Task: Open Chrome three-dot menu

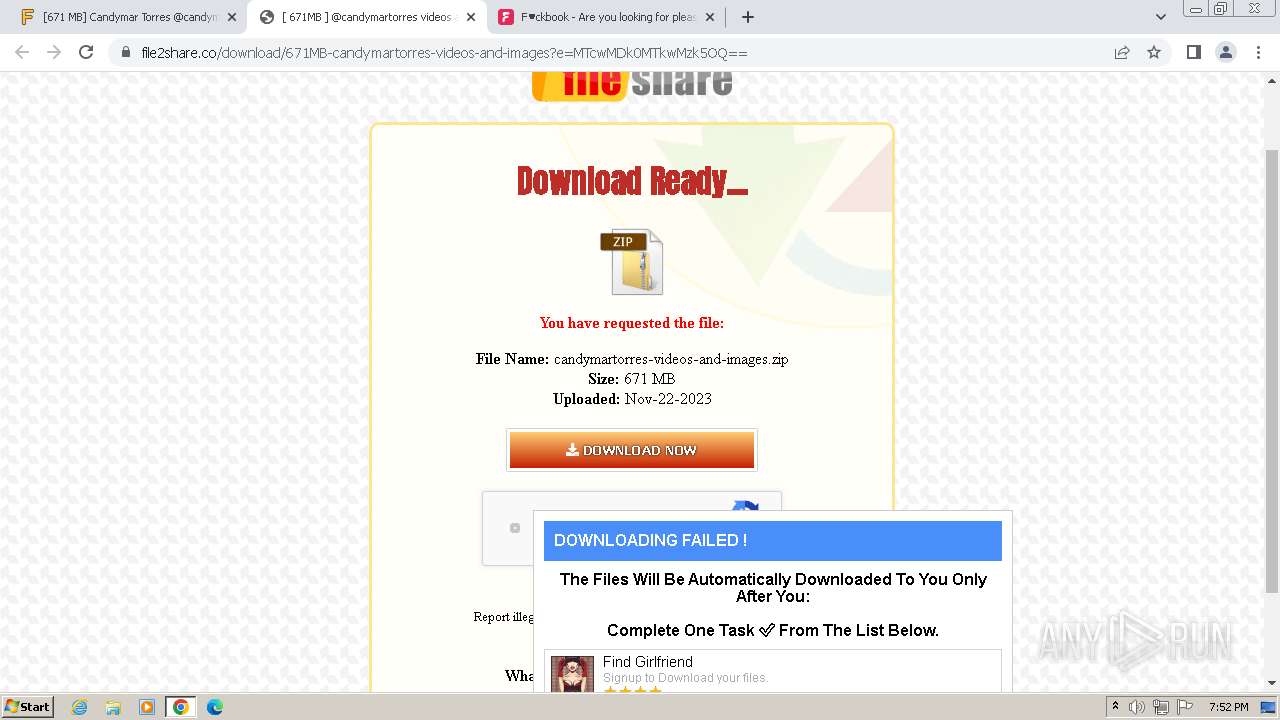Action: pos(1258,52)
